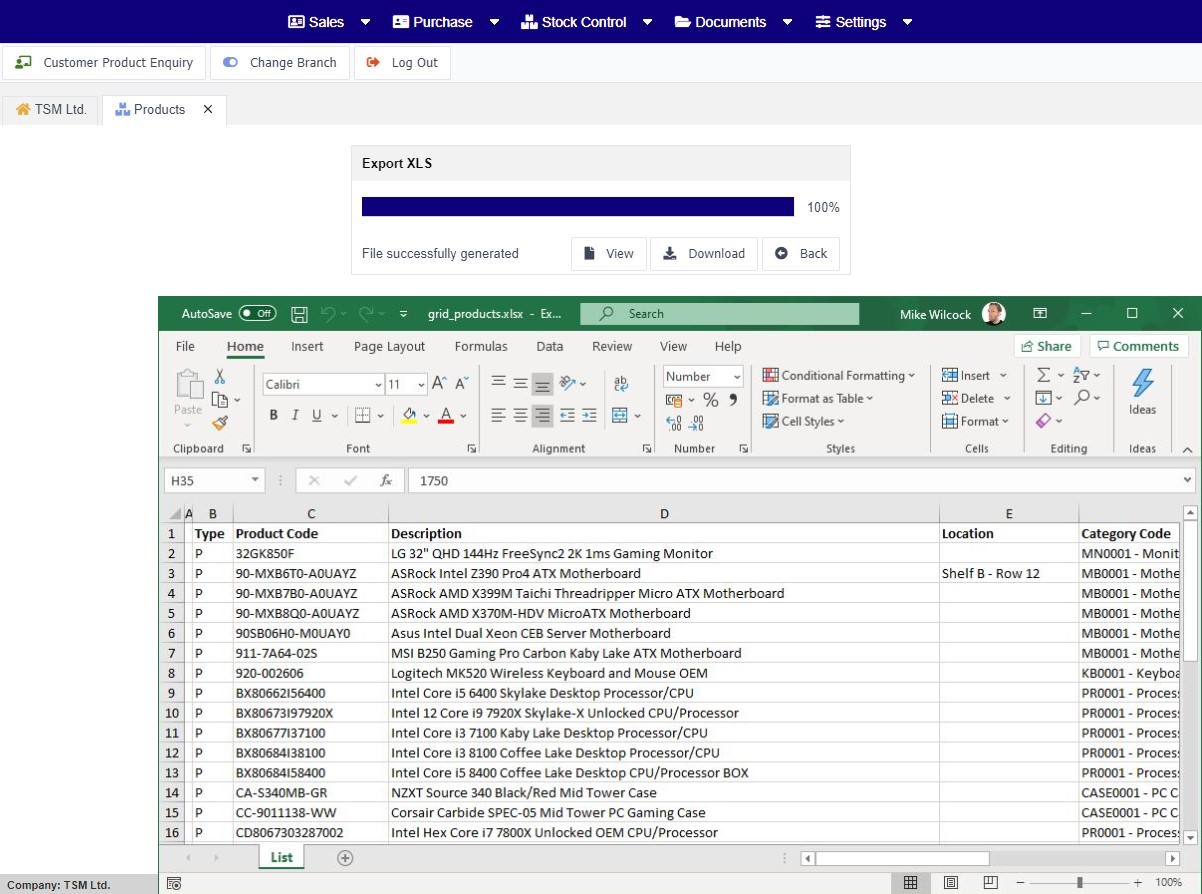Click the Excel Search box
1202x894 pixels.
tap(719, 314)
